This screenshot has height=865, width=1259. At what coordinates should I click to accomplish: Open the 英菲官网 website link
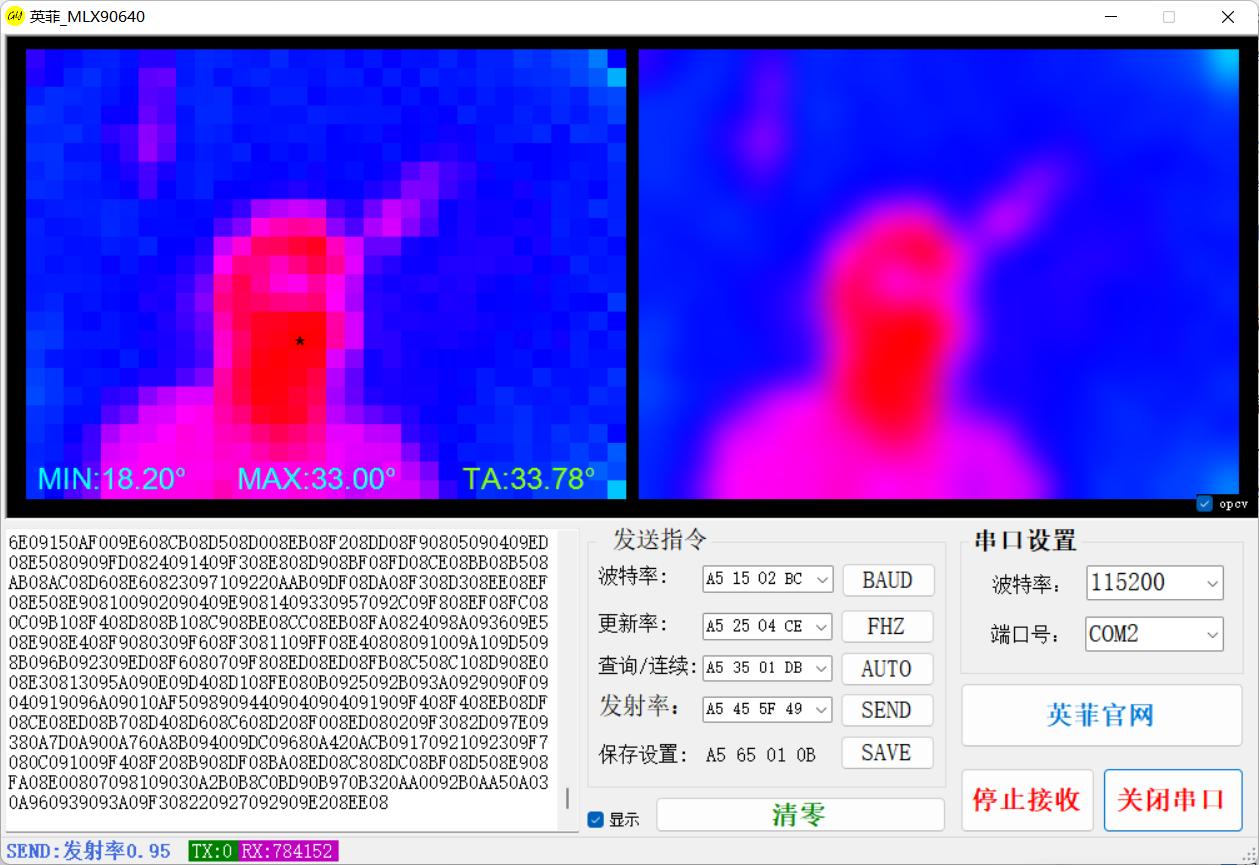pos(1101,714)
